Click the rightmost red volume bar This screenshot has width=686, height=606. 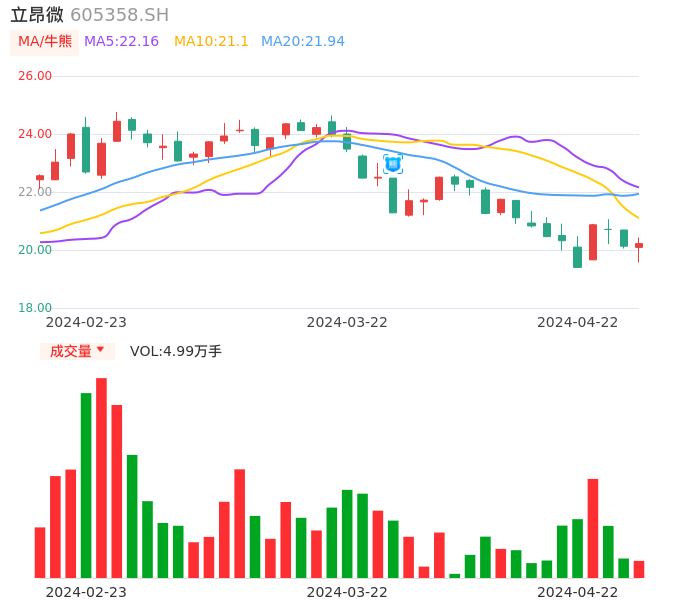point(639,569)
